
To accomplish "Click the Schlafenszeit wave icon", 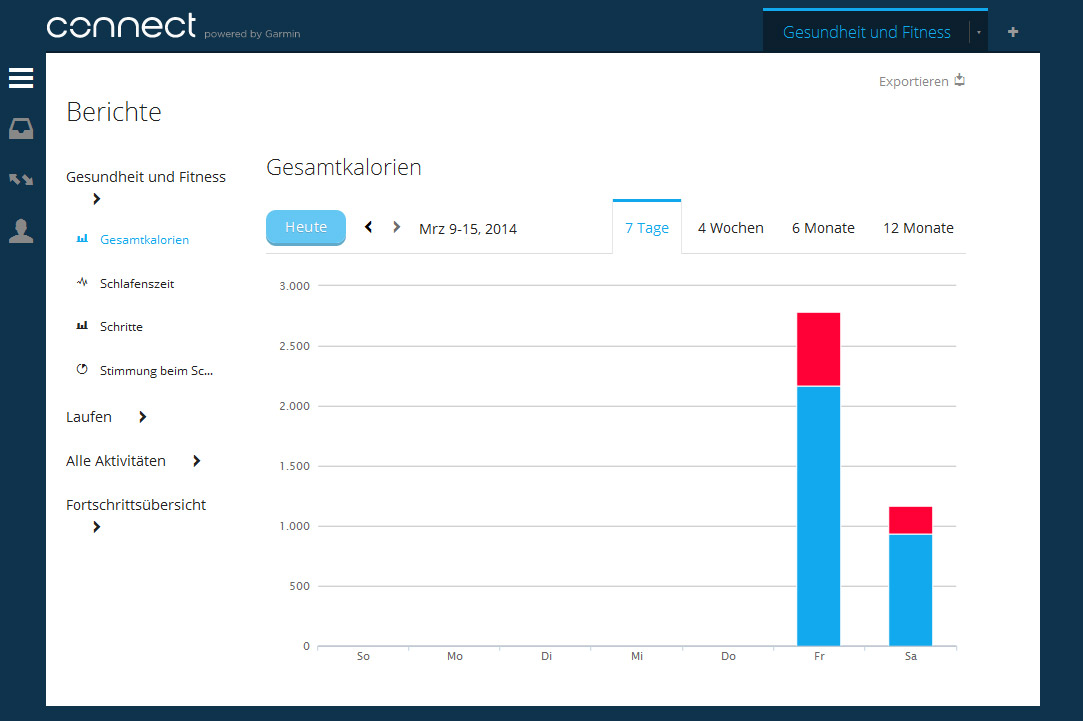I will (x=82, y=283).
